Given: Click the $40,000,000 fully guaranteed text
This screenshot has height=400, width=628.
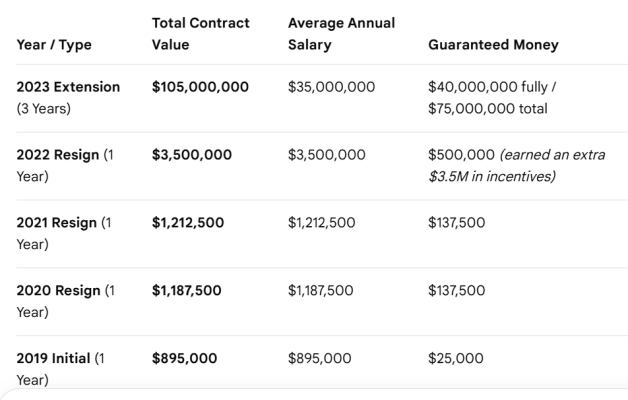Looking at the screenshot, I should (492, 87).
